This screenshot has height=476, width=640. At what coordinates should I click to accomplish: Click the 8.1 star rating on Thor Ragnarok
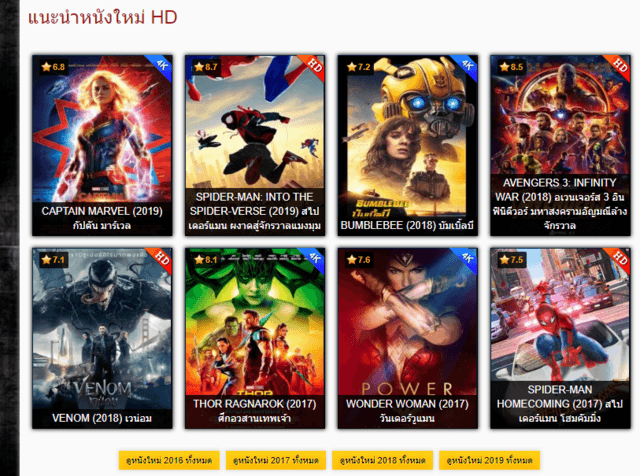(x=206, y=260)
